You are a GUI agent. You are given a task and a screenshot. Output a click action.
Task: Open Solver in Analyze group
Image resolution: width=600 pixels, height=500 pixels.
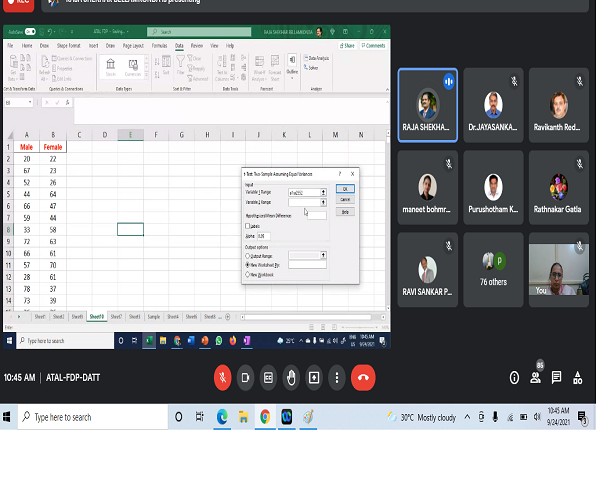311,68
